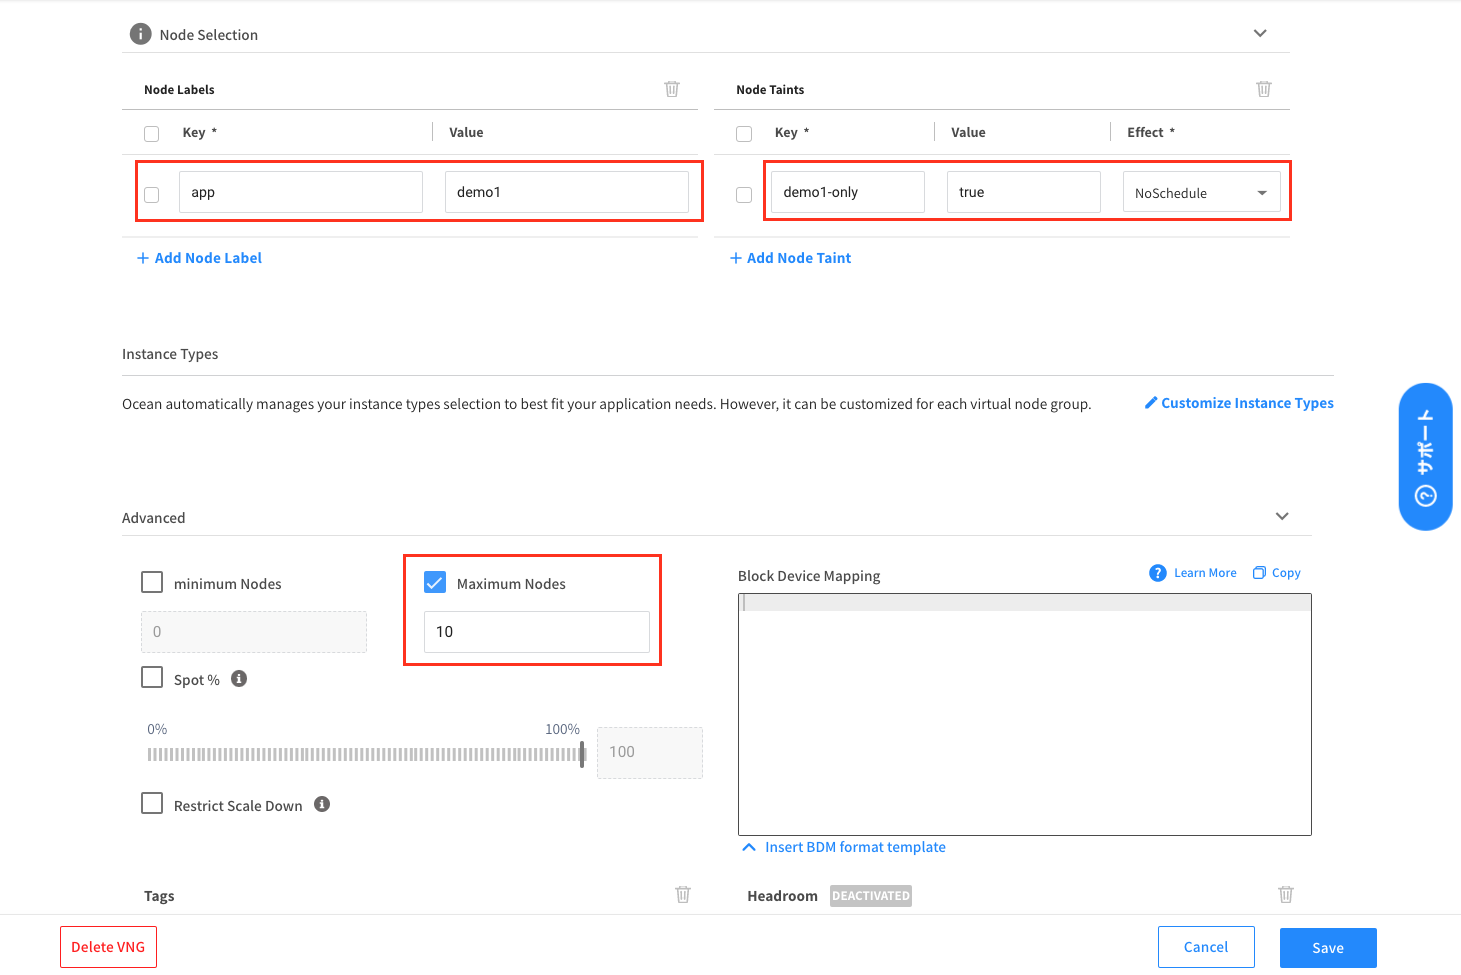Toggle select-all checkbox in Node Taints header

(744, 133)
